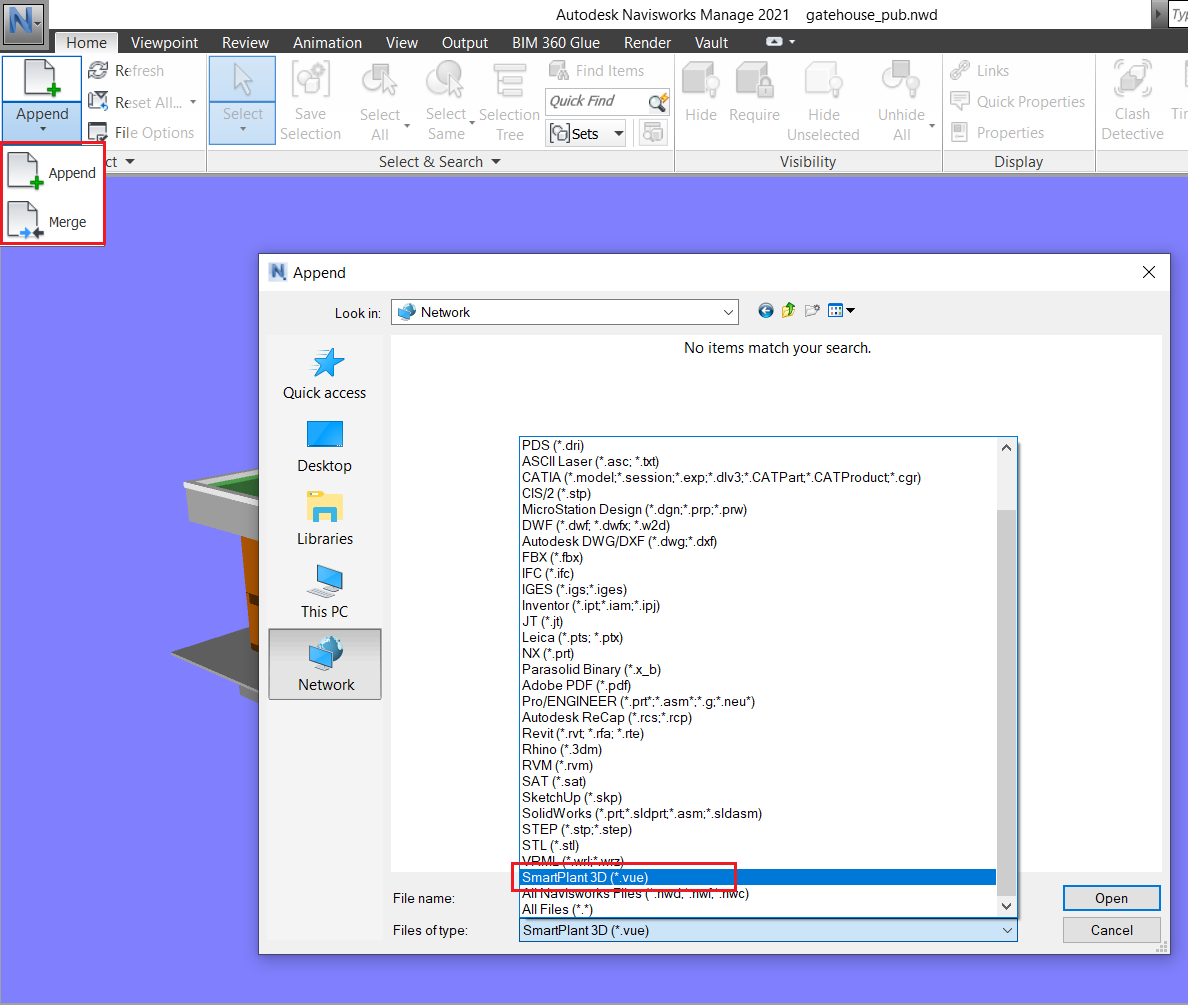Toggle Quick Properties in Display panel
The width and height of the screenshot is (1188, 1005).
1018,102
